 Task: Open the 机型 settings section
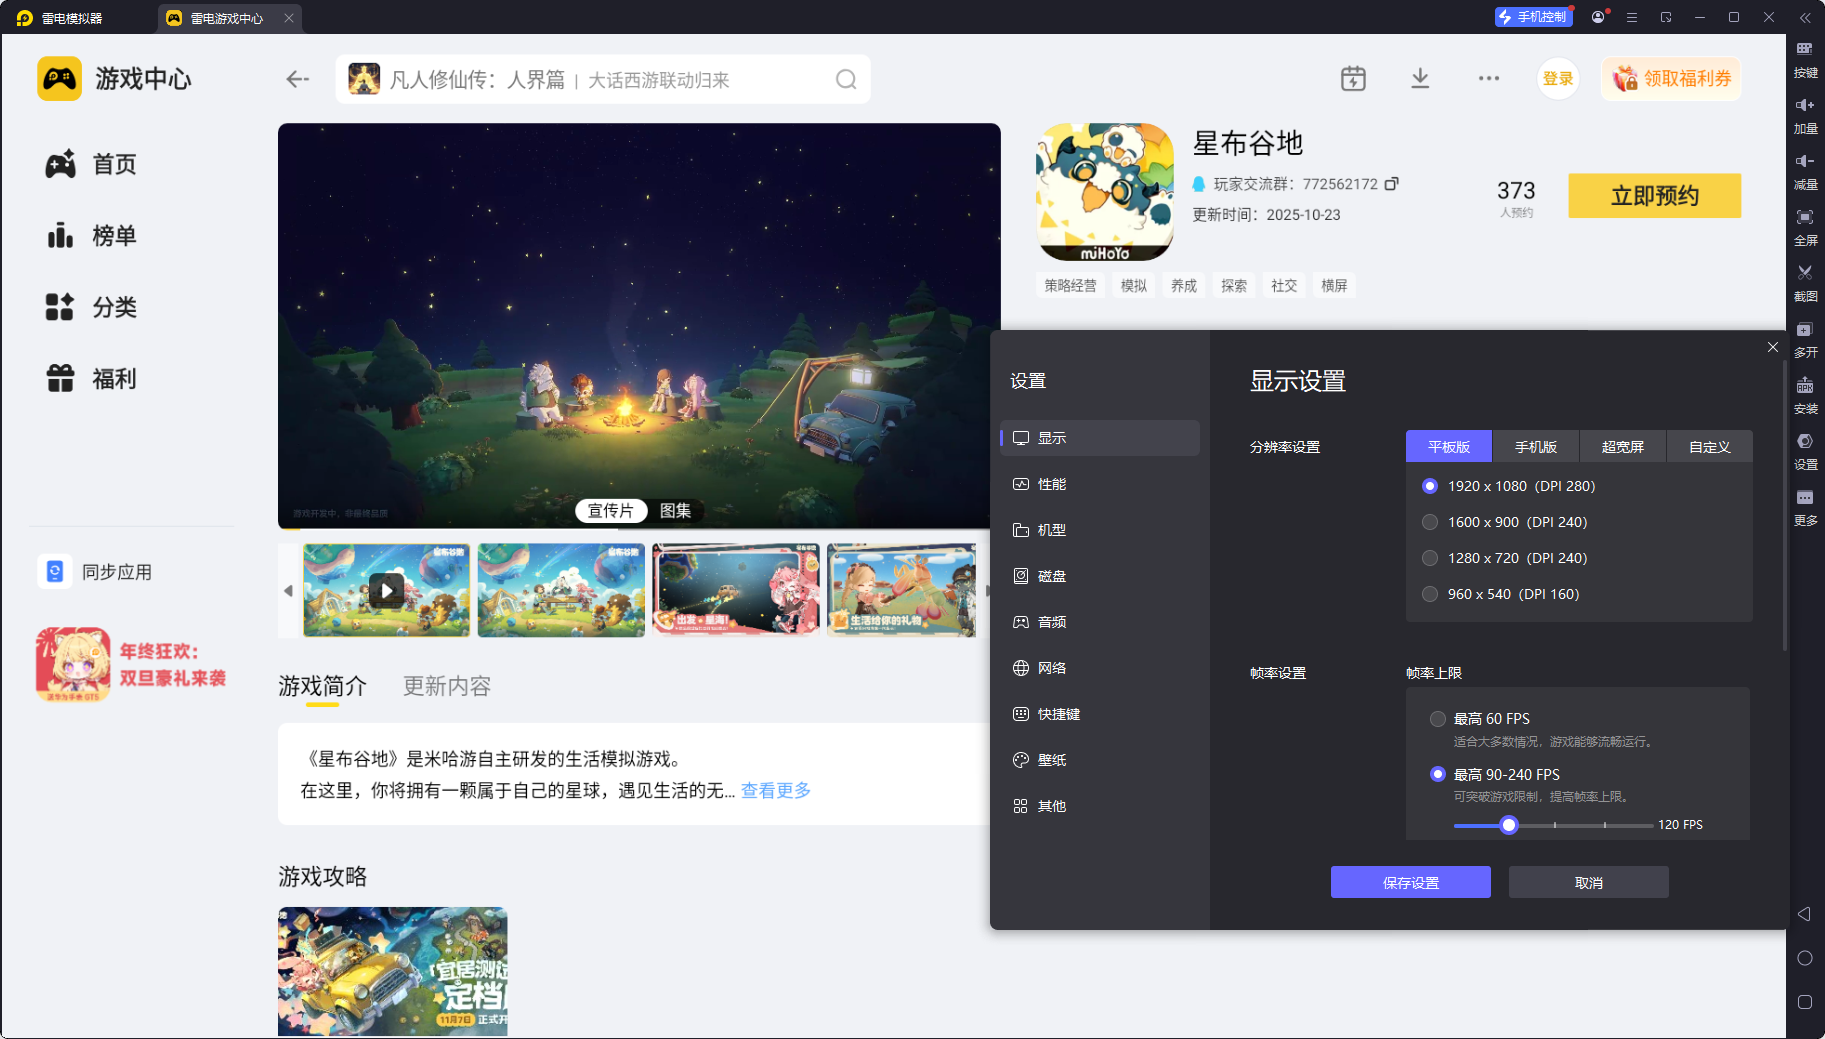pyautogui.click(x=1100, y=530)
